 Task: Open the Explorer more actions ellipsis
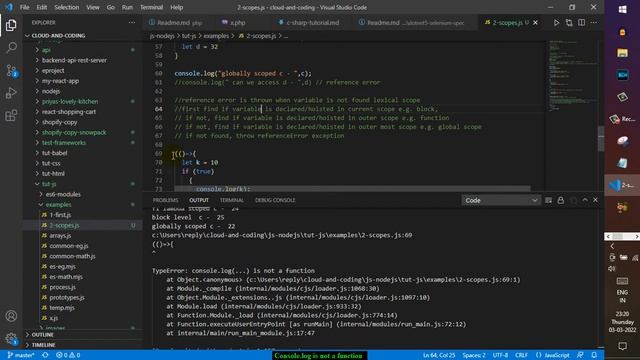tap(131, 22)
